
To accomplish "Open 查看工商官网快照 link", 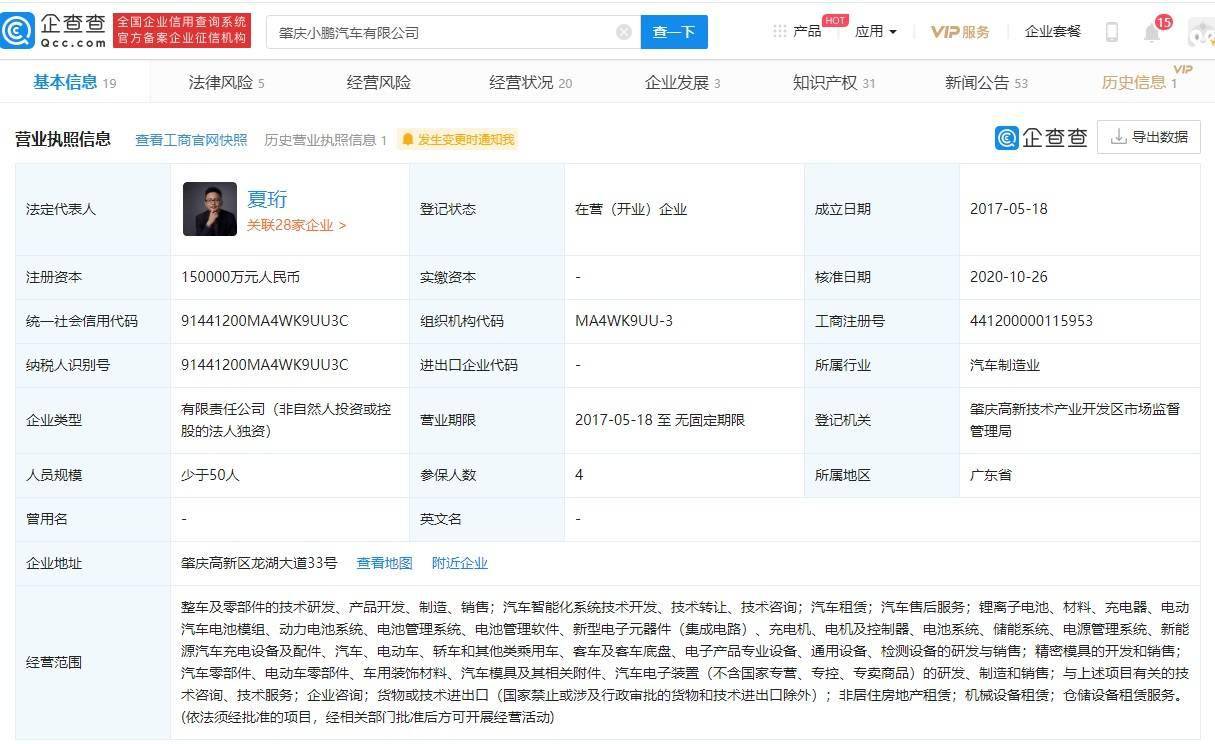I will click(191, 140).
